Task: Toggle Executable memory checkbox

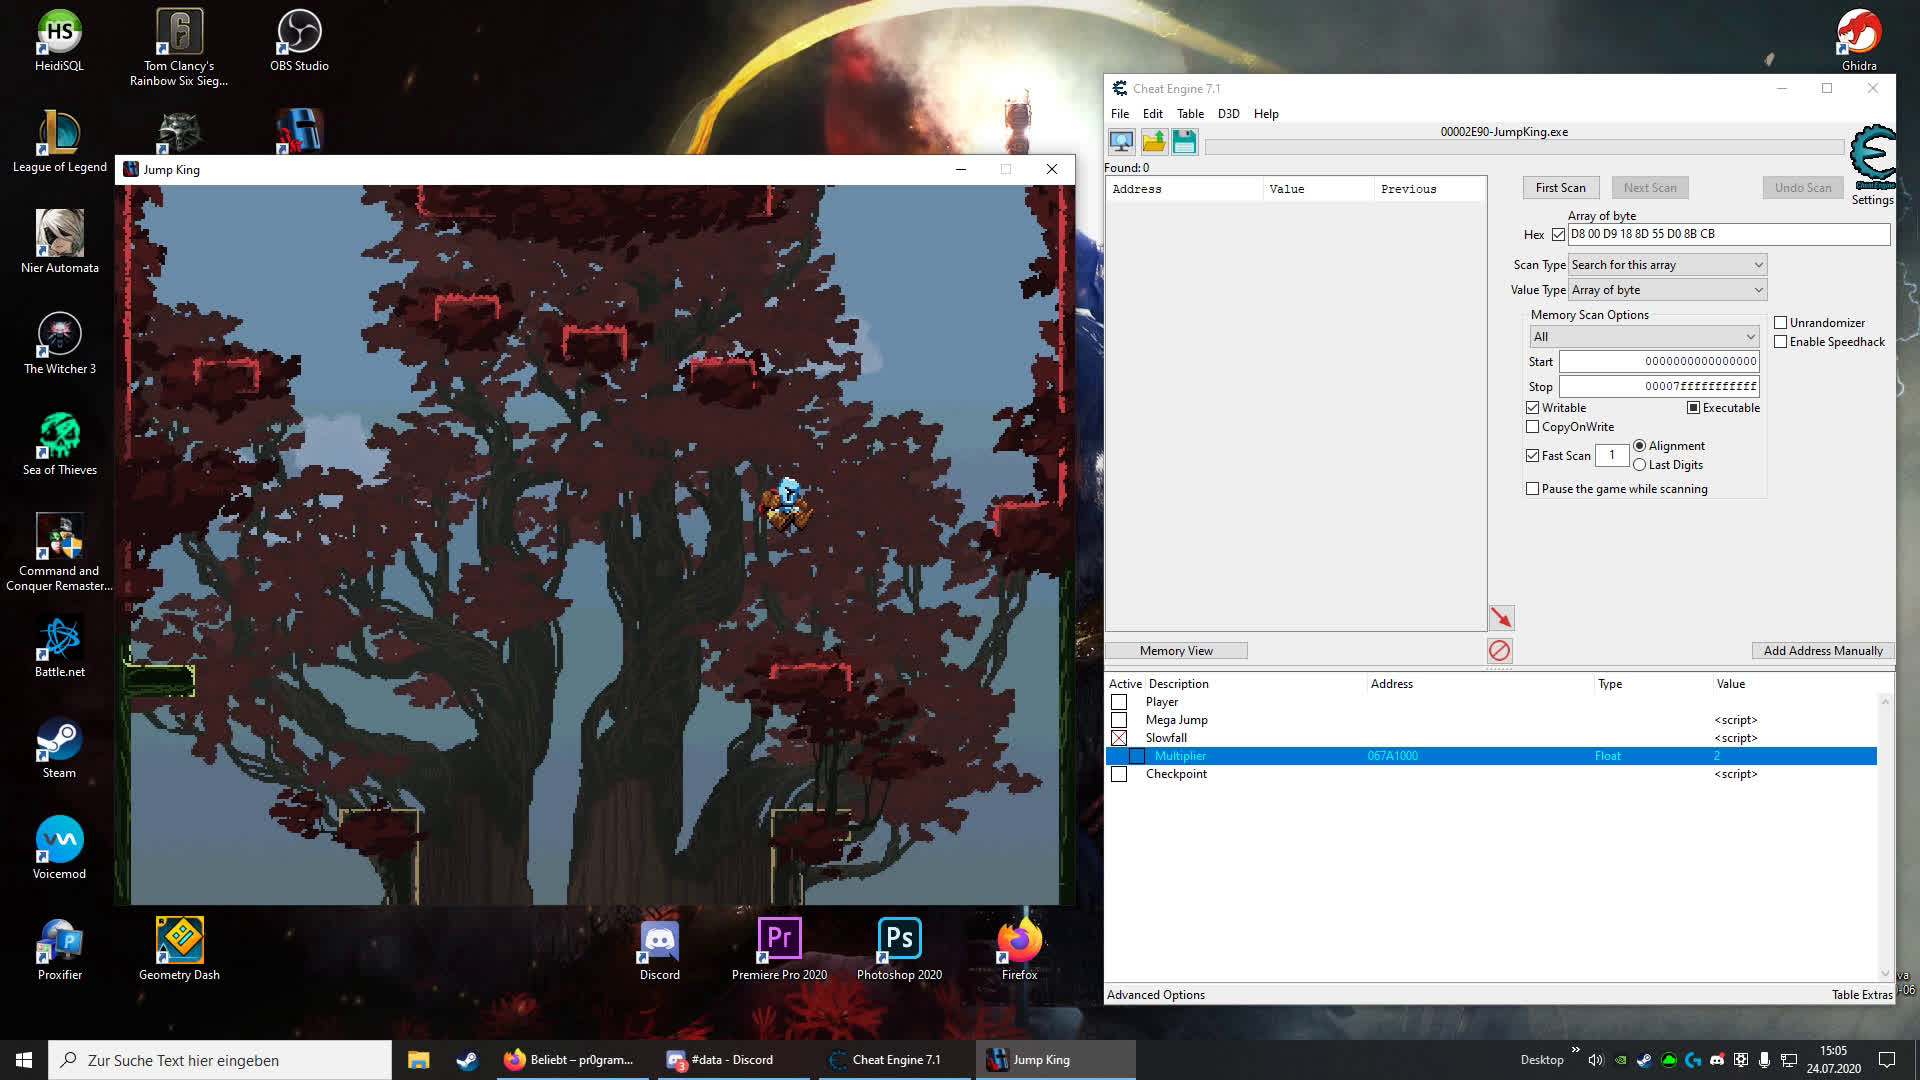Action: tap(1693, 408)
